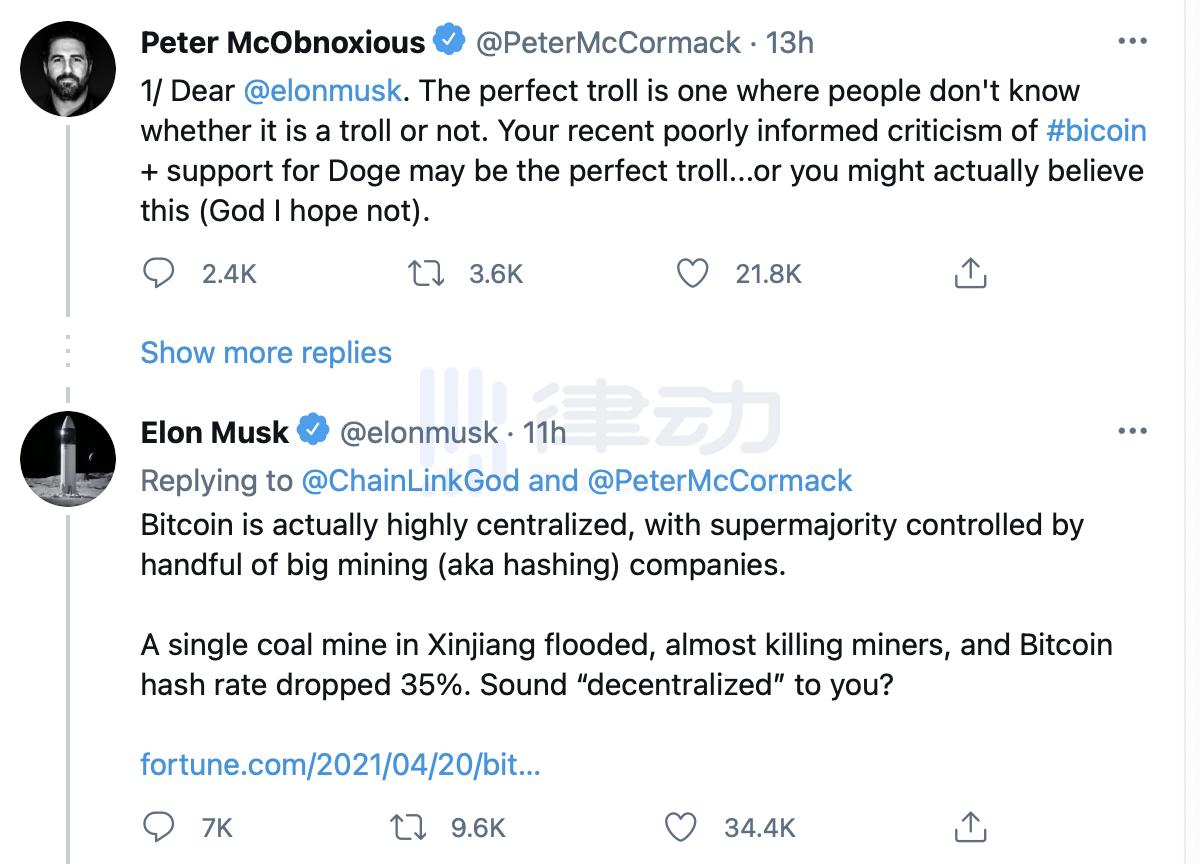Click the 13h timestamp on Peter's tweet
The height and width of the screenshot is (864, 1200).
789,43
